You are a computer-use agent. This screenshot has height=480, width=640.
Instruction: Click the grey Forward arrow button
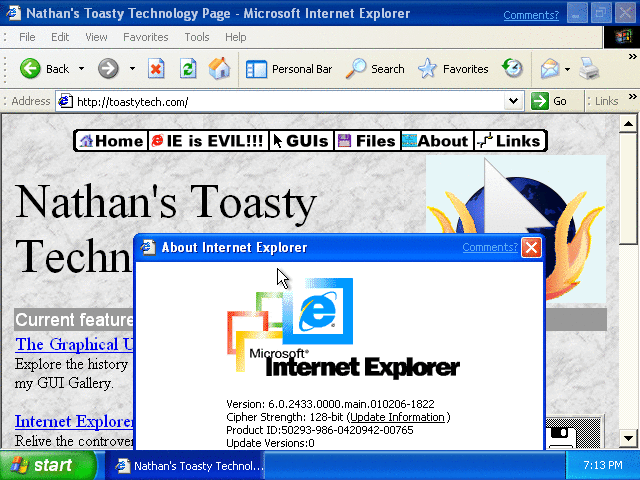[x=108, y=69]
